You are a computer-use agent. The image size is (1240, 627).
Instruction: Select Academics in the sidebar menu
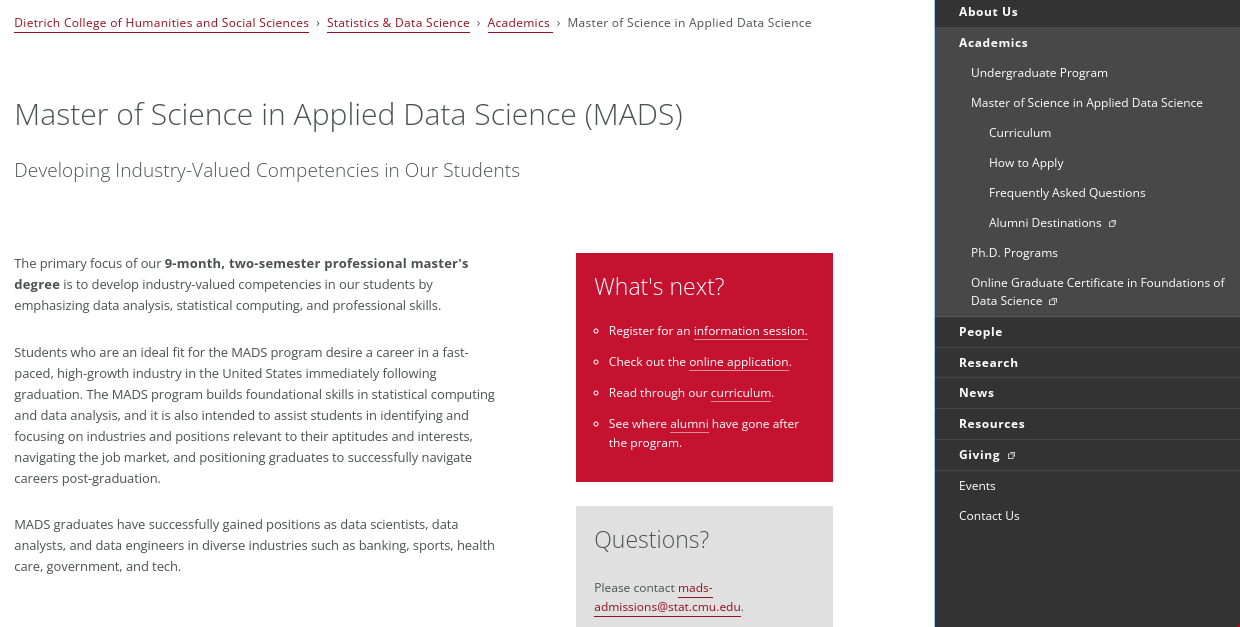[x=993, y=43]
